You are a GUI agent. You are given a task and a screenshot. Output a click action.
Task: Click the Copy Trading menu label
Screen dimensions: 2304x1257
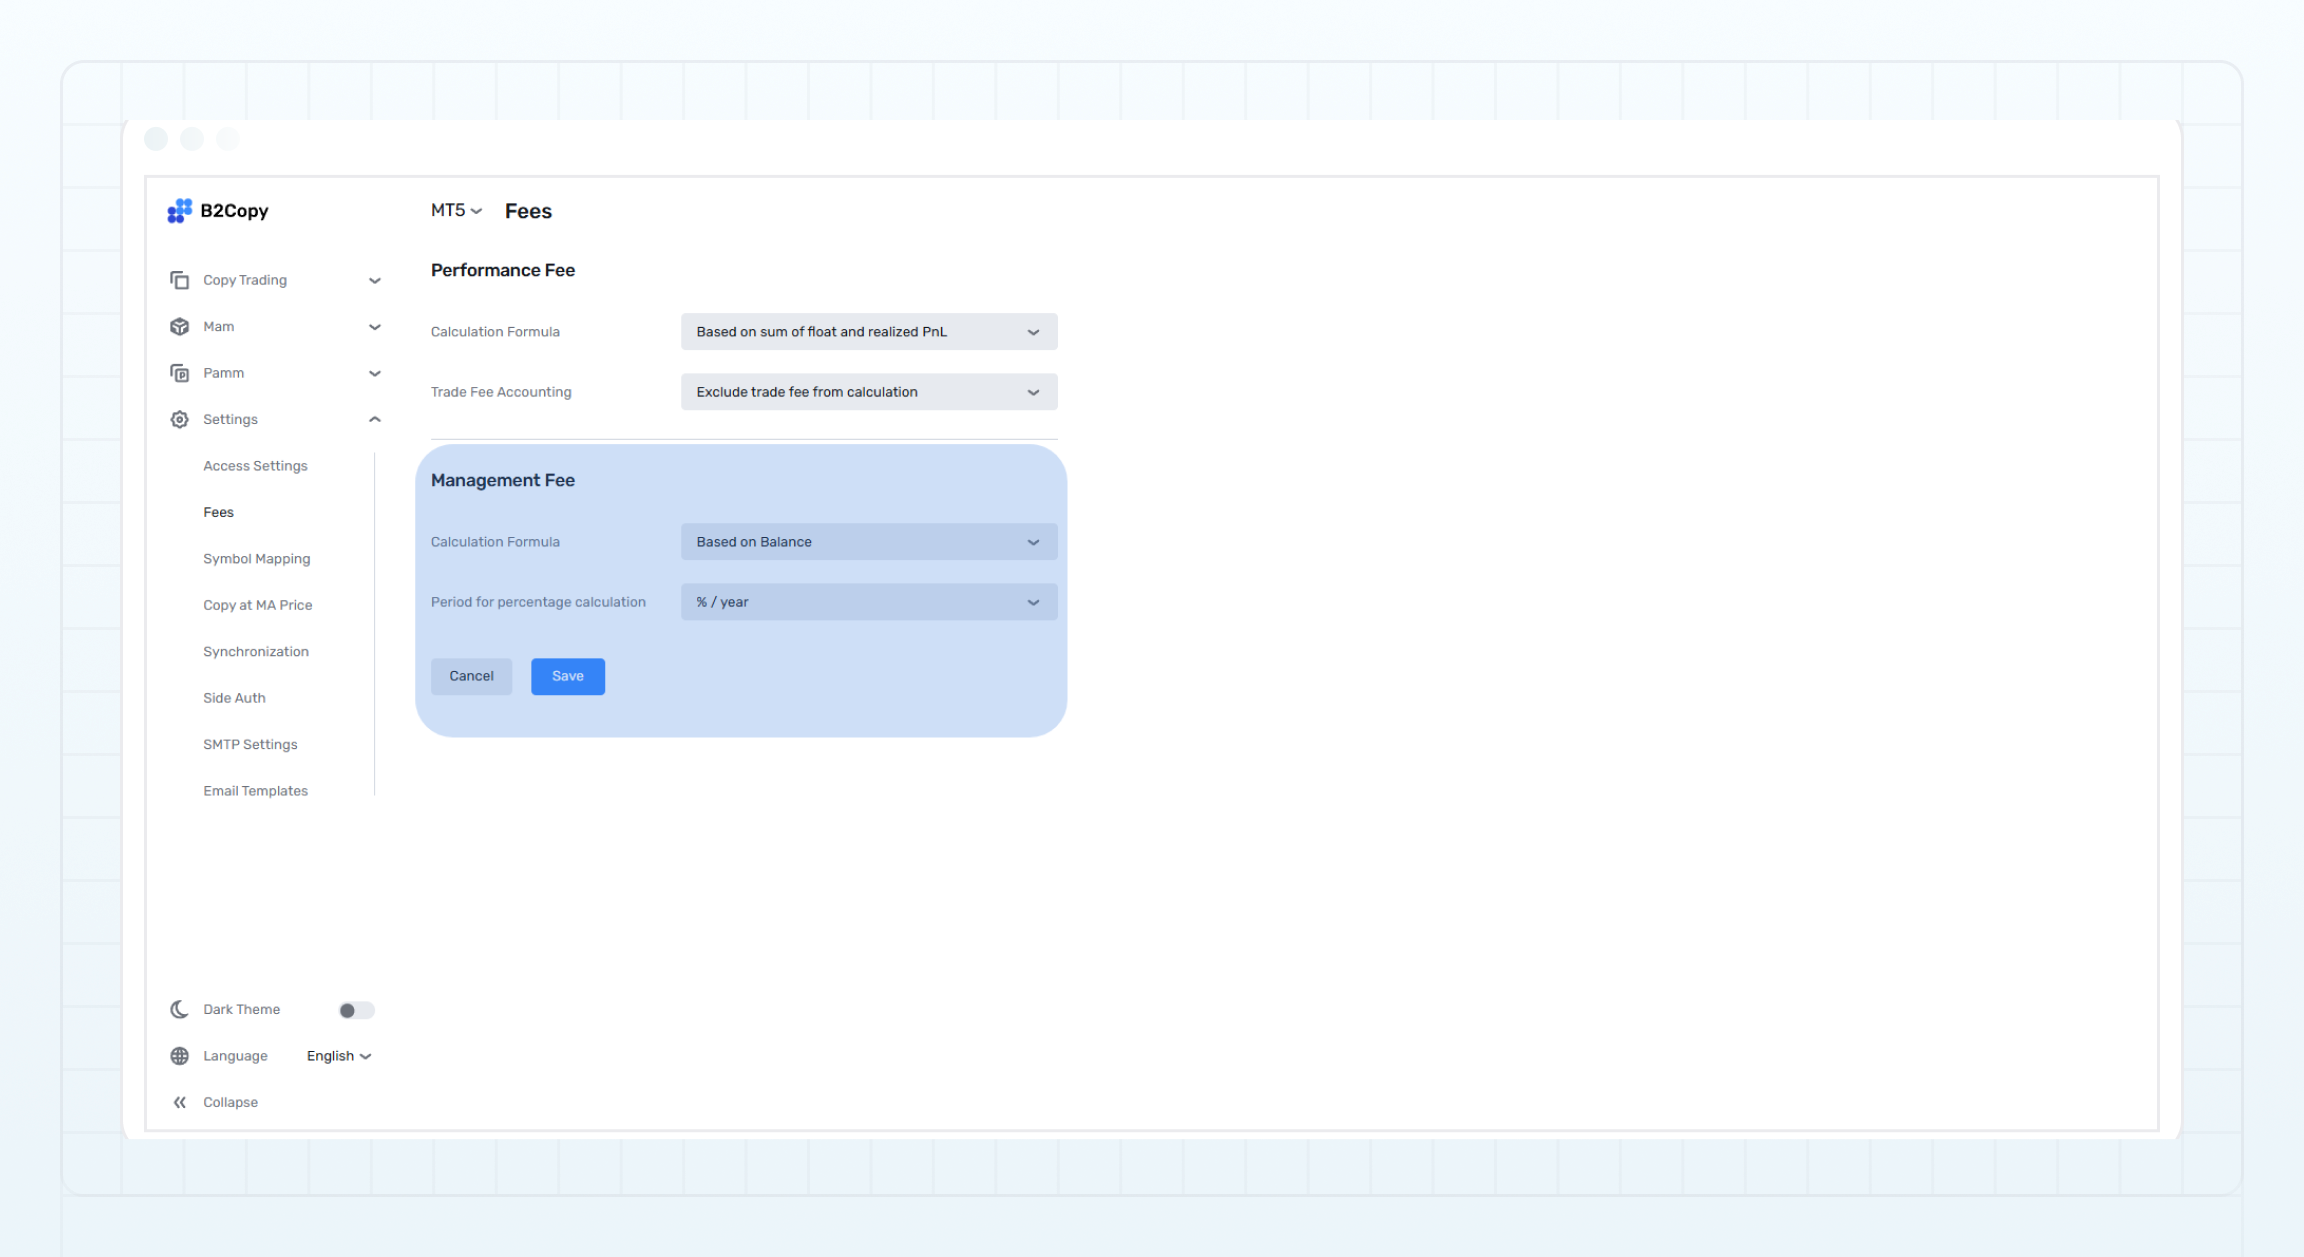click(x=245, y=280)
